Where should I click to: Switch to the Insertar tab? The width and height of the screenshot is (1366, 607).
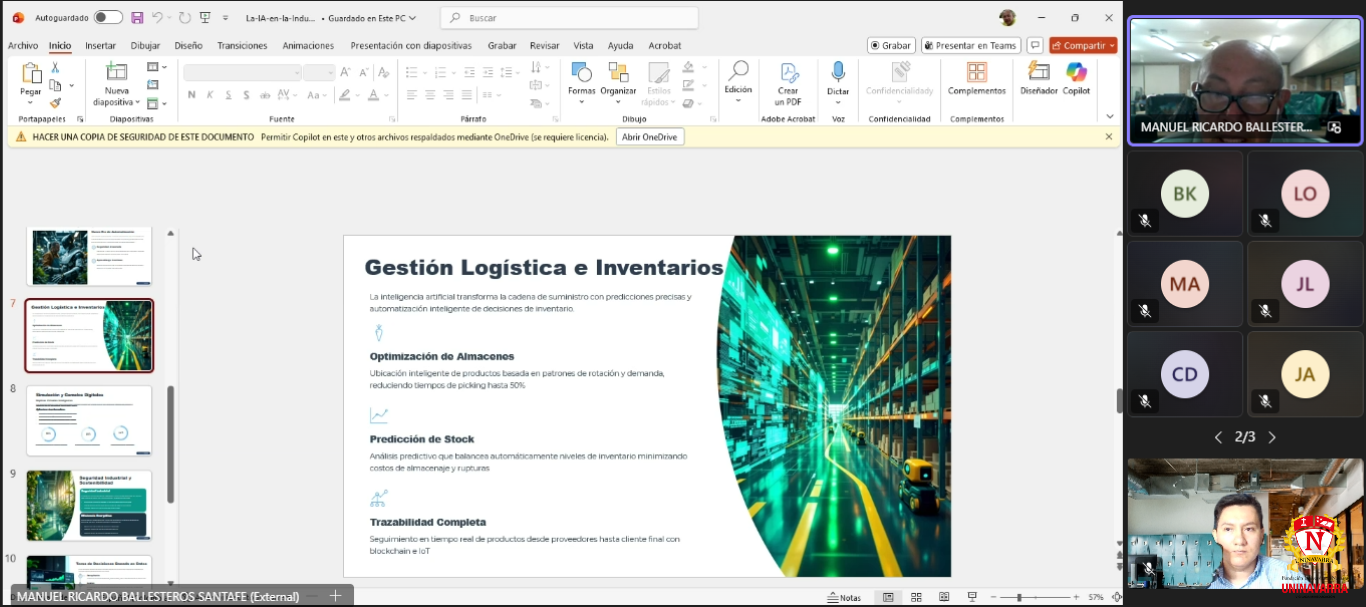100,46
